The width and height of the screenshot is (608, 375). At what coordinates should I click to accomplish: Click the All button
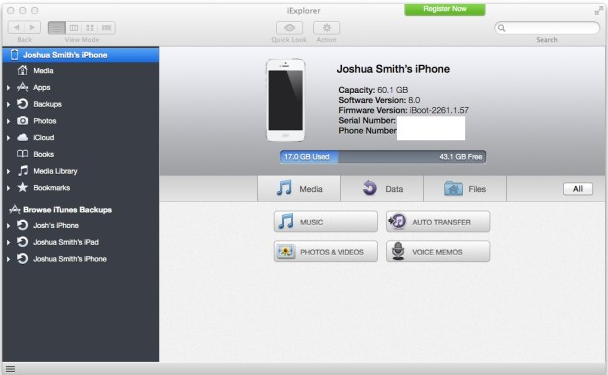click(x=578, y=188)
